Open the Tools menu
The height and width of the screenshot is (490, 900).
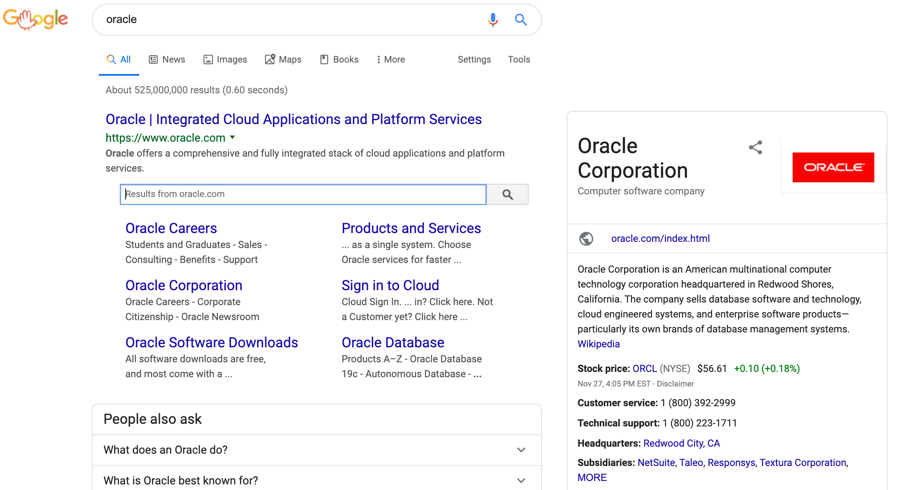click(x=519, y=60)
